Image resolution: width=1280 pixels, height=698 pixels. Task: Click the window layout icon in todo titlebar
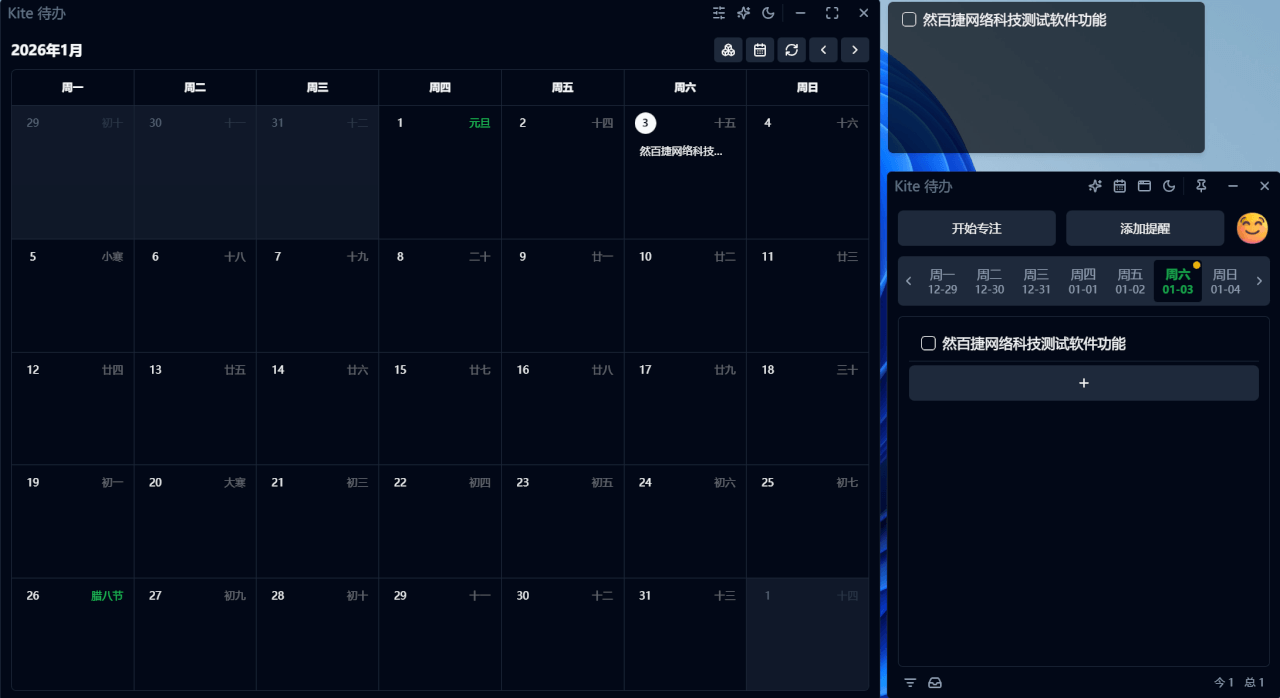[x=1144, y=186]
